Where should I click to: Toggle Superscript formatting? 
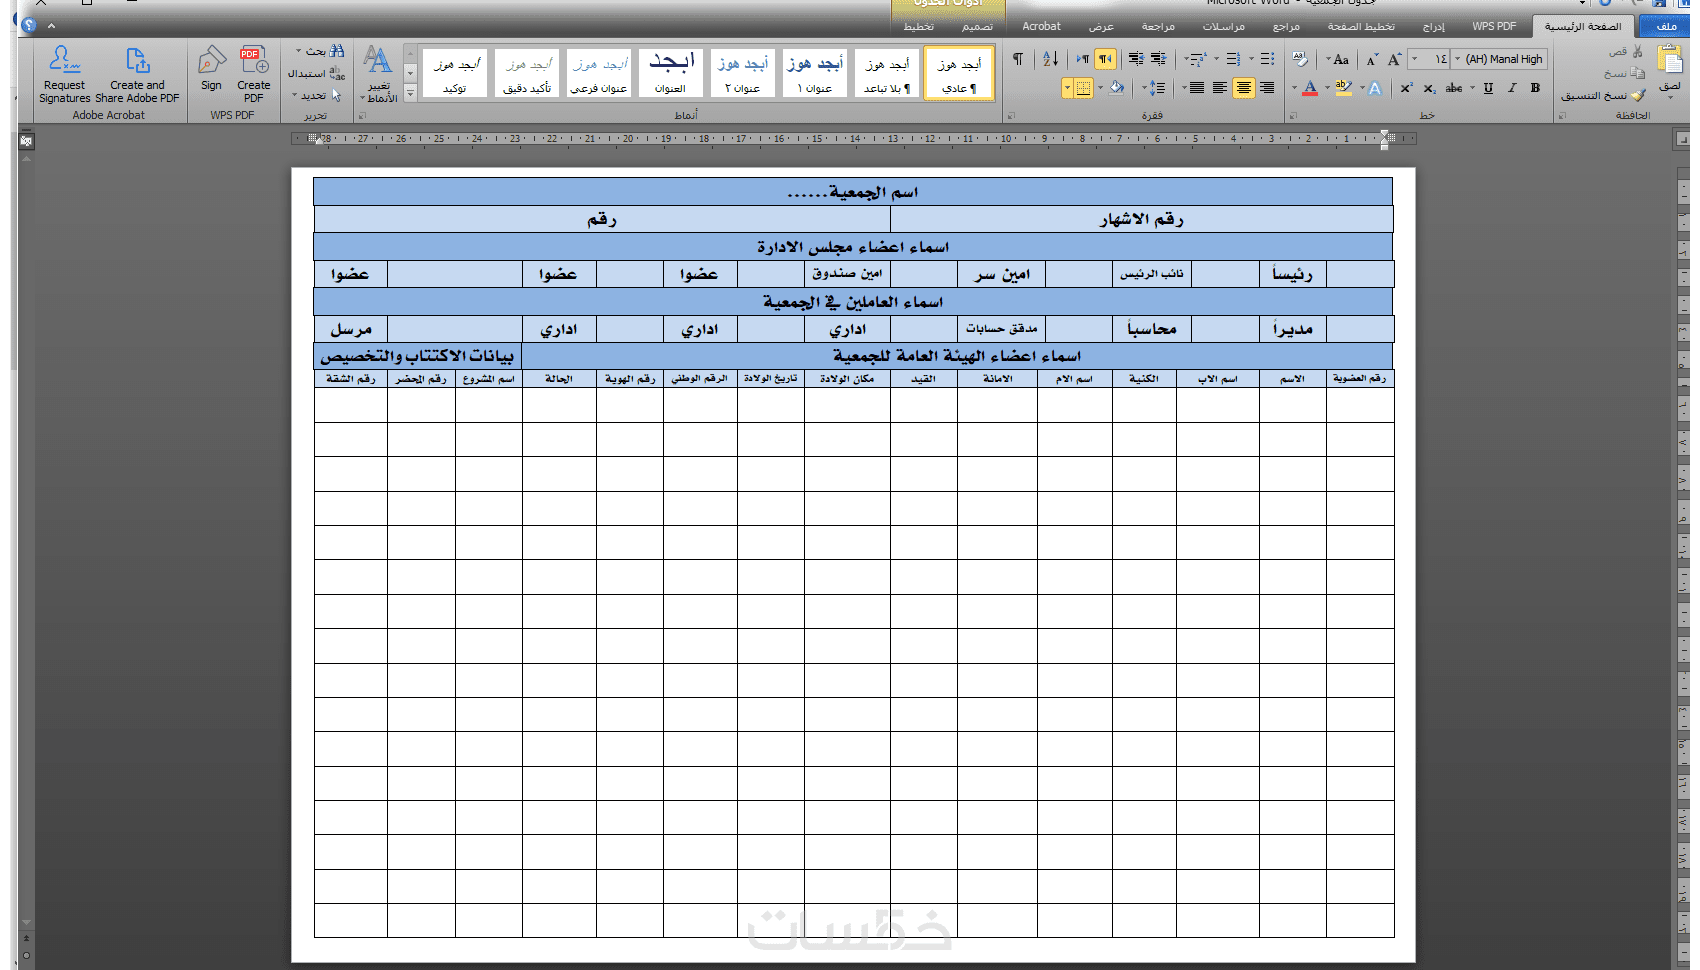point(1406,88)
